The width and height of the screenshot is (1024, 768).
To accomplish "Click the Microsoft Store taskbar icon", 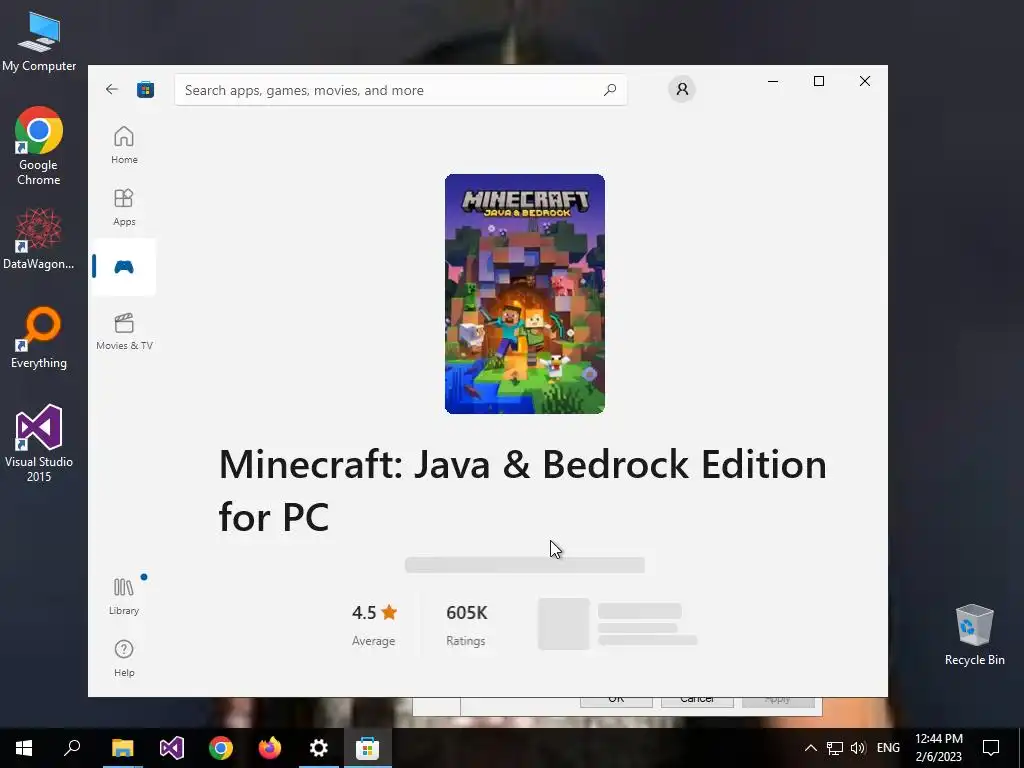I will click(368, 748).
